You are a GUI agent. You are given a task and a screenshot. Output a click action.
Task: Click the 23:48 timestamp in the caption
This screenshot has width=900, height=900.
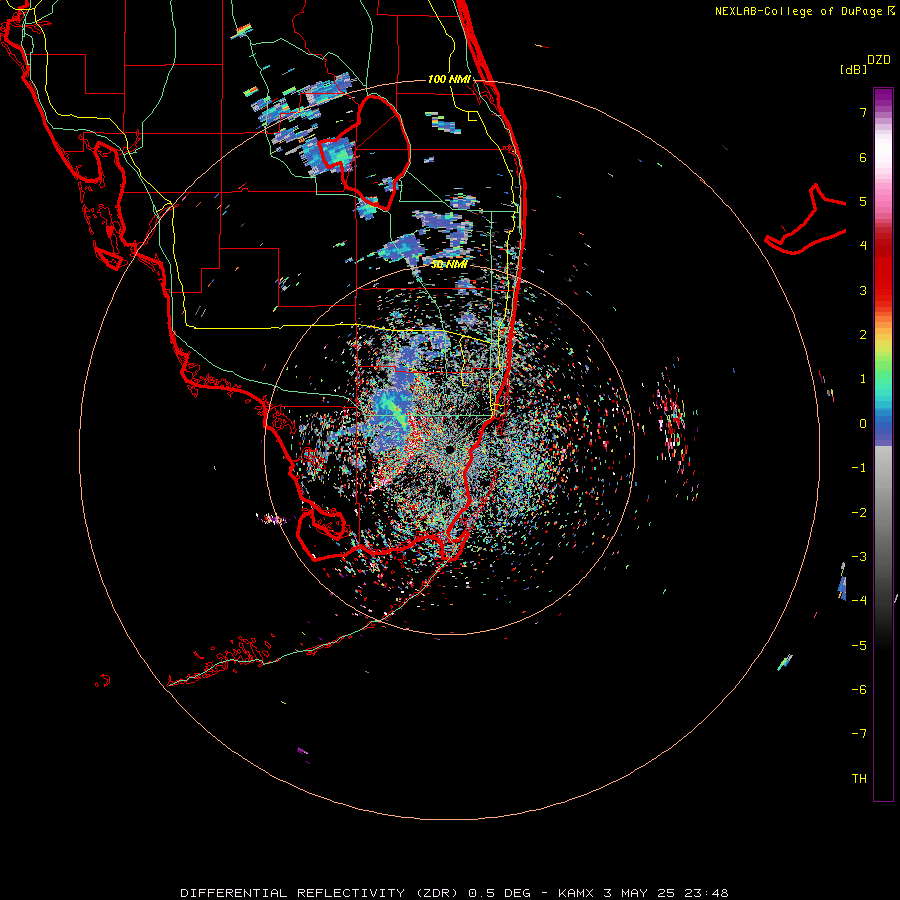click(x=706, y=893)
